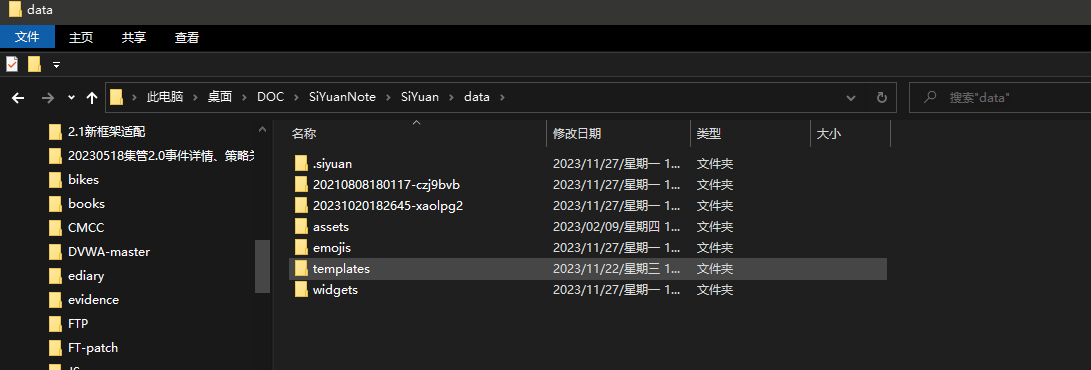Screen dimensions: 1091x370
Task: Select the 20210808180117-czj9bvb folder
Action: [588, 185]
